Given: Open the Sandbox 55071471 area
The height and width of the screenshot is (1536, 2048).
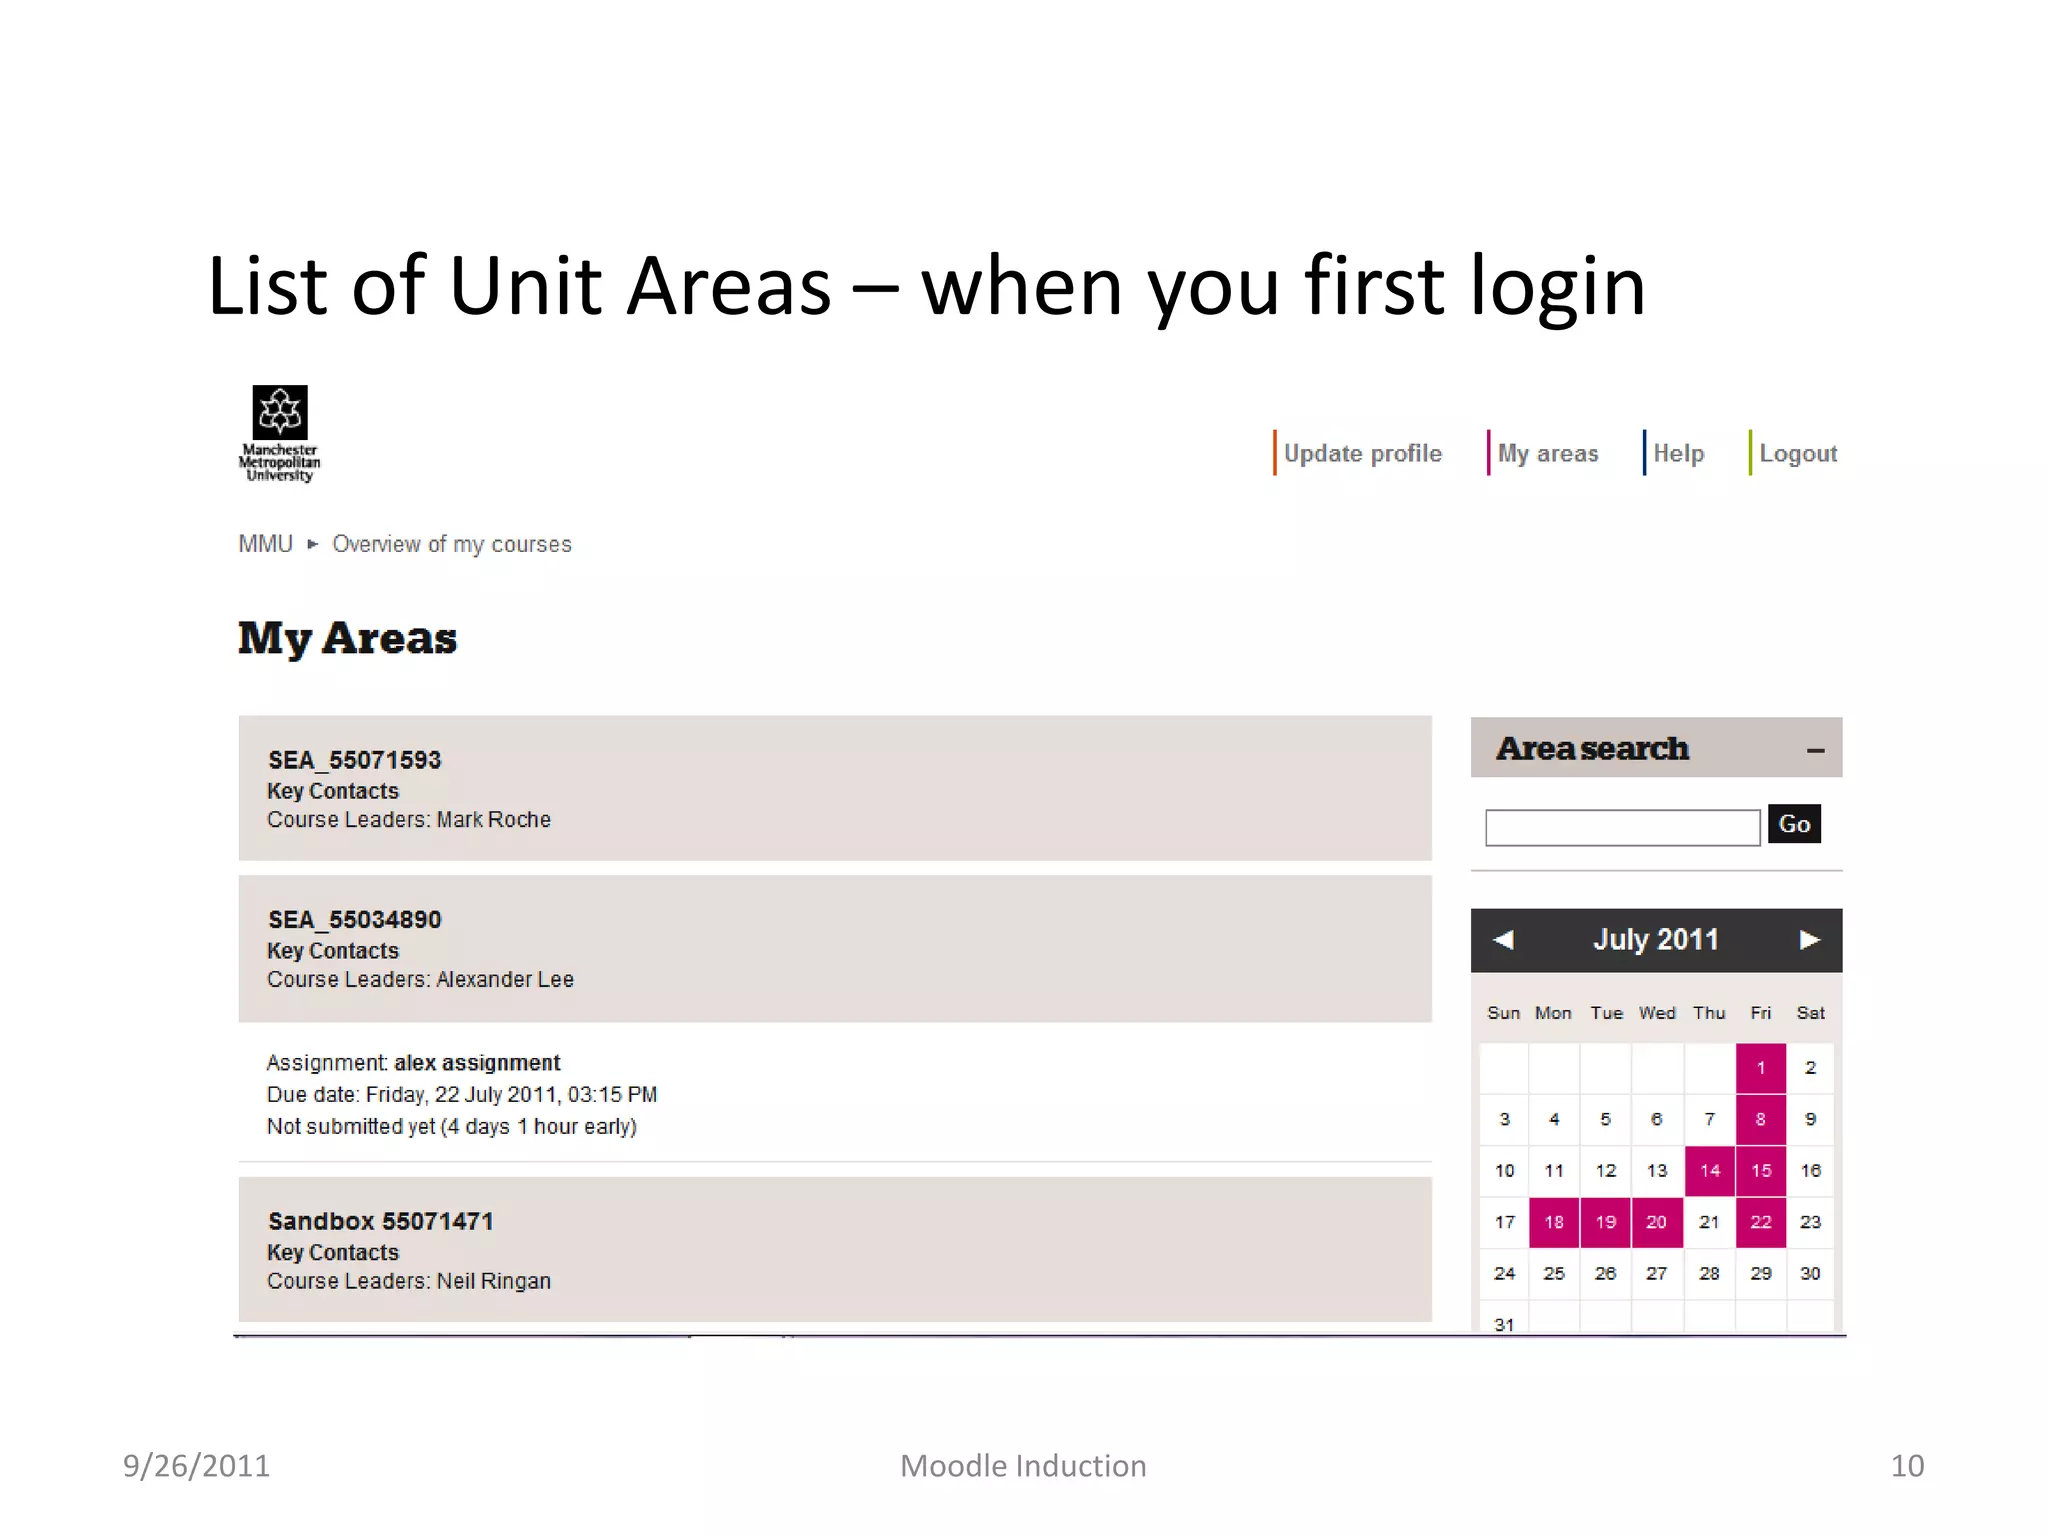Looking at the screenshot, I should [x=380, y=1221].
